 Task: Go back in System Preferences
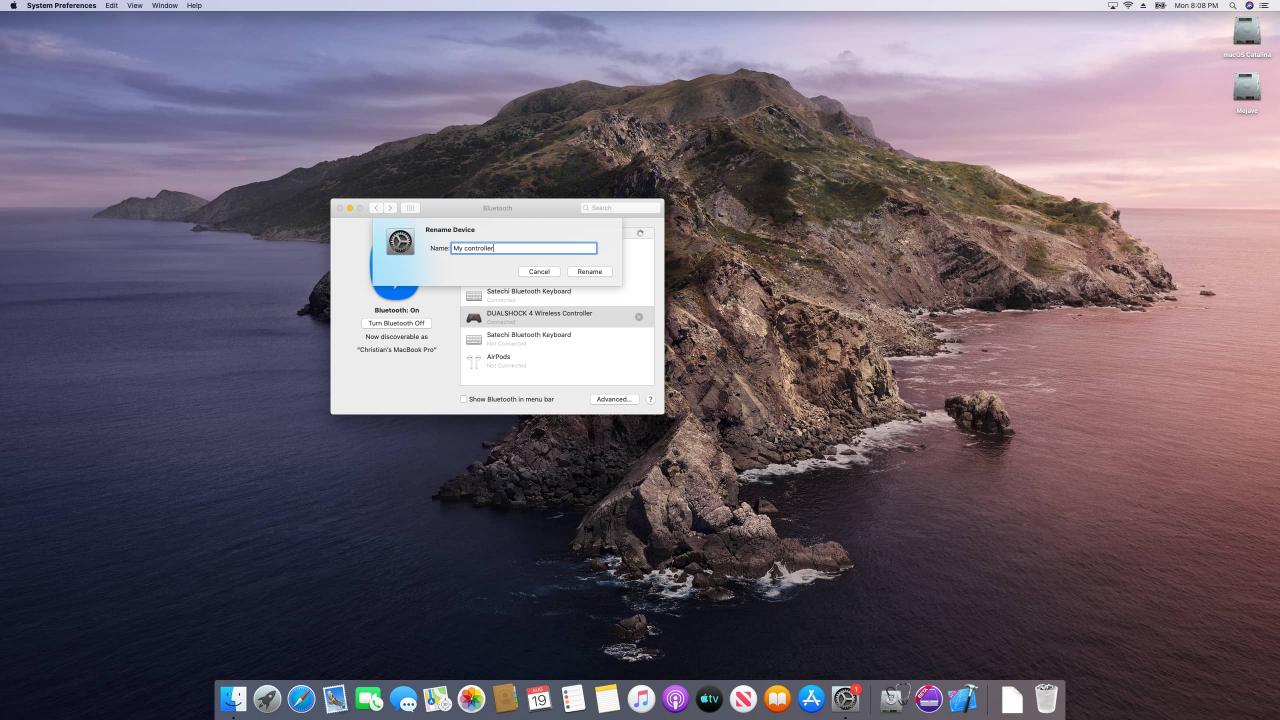click(x=376, y=208)
